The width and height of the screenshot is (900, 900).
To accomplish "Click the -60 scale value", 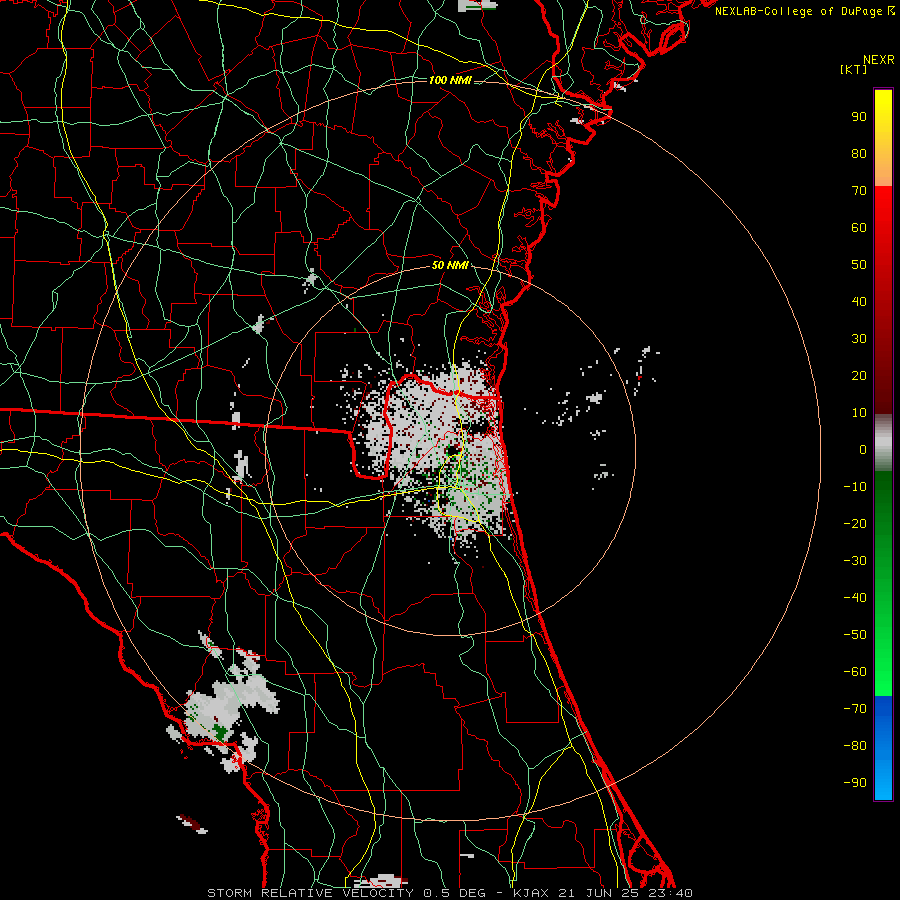I will coord(855,672).
